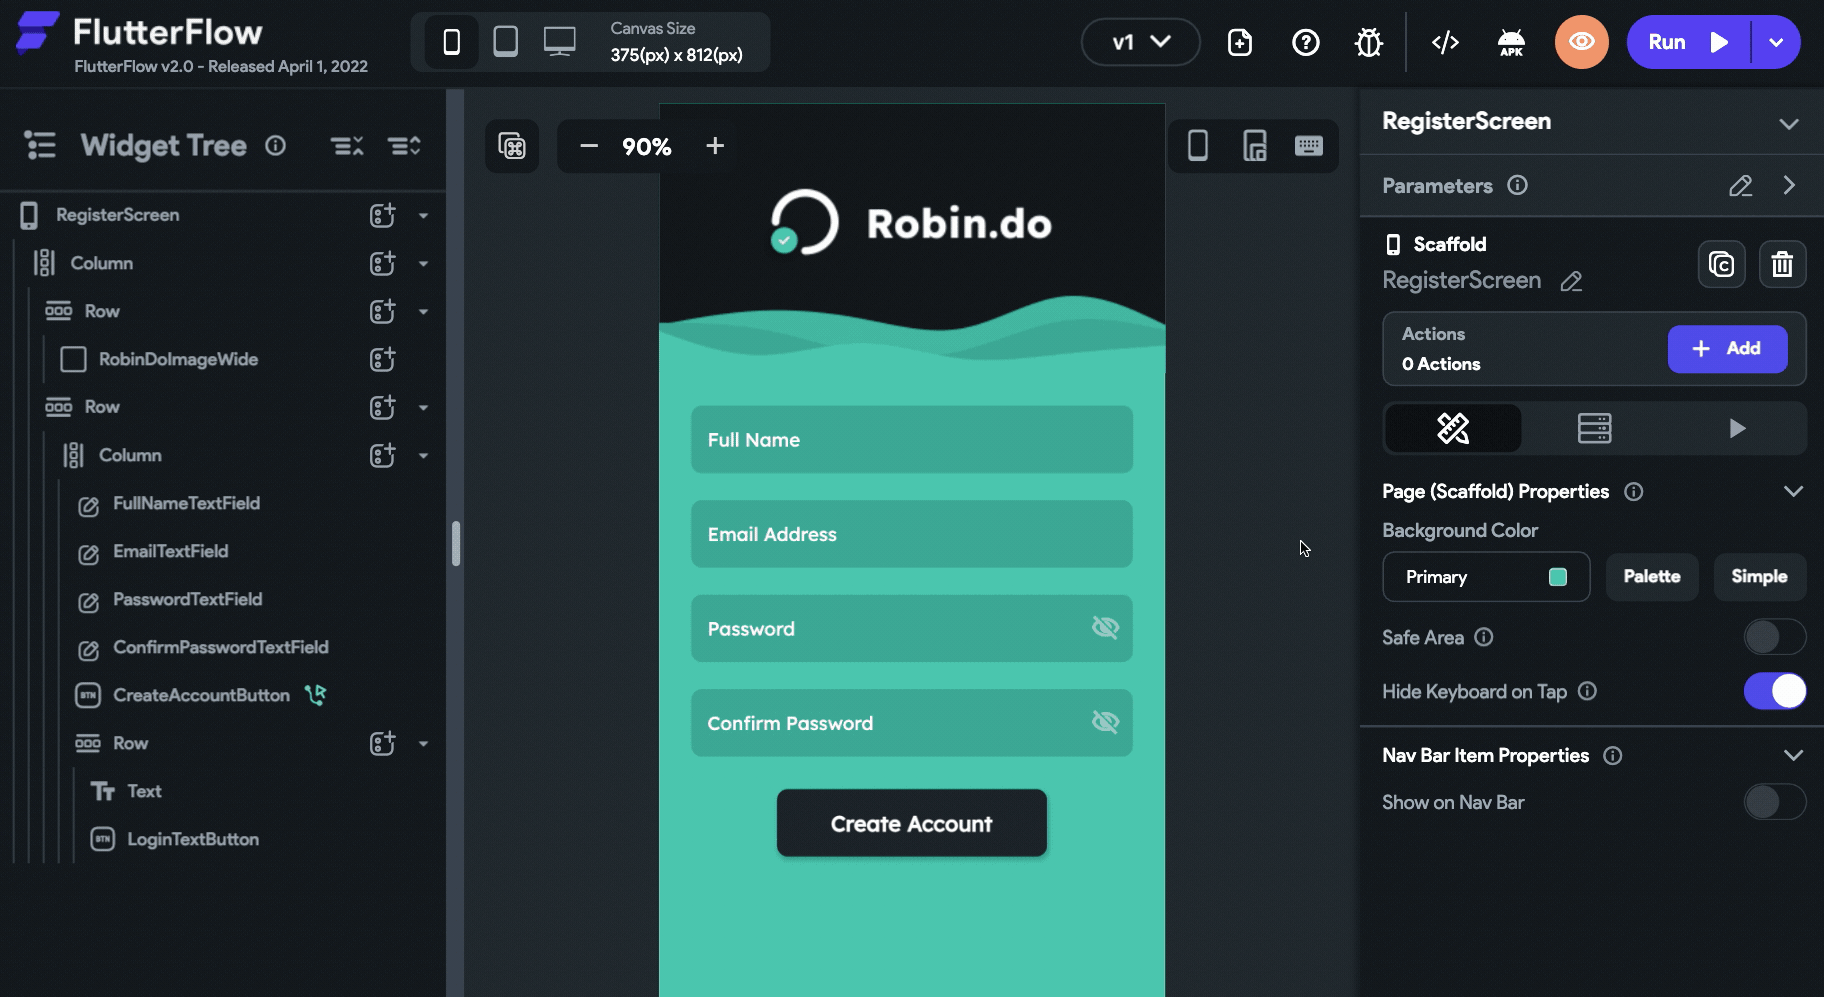Collapse the Page (Scaffold) Properties section
The image size is (1824, 997).
(1794, 491)
